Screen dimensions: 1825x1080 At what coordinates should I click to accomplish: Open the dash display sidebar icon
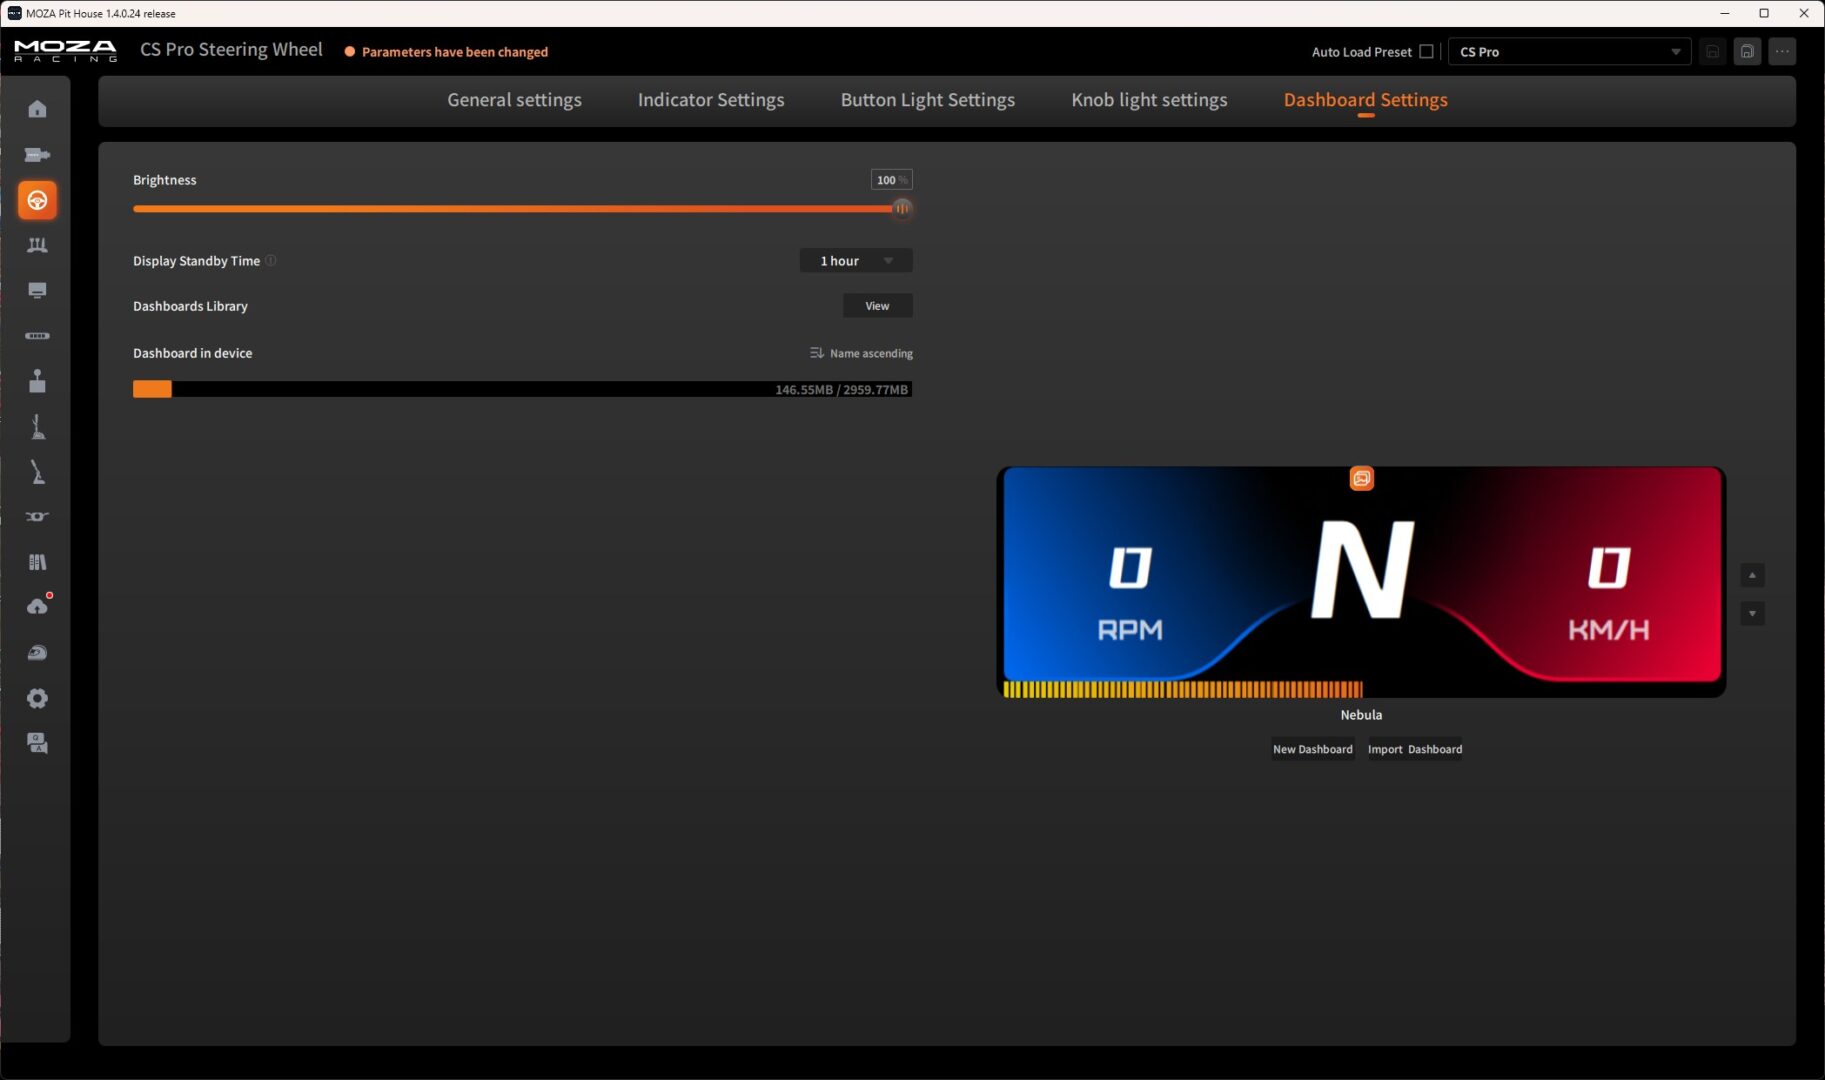click(x=37, y=291)
